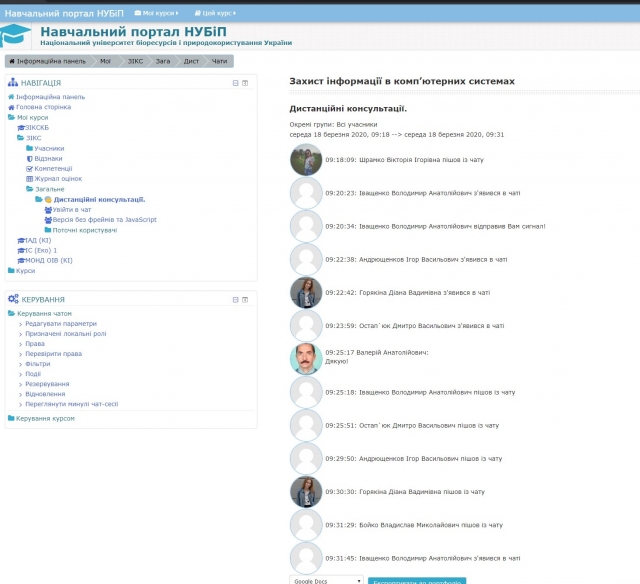640x584 pixels.
Task: Open the МОНД ОІВ (КІ) course
Action: pyautogui.click(x=49, y=260)
